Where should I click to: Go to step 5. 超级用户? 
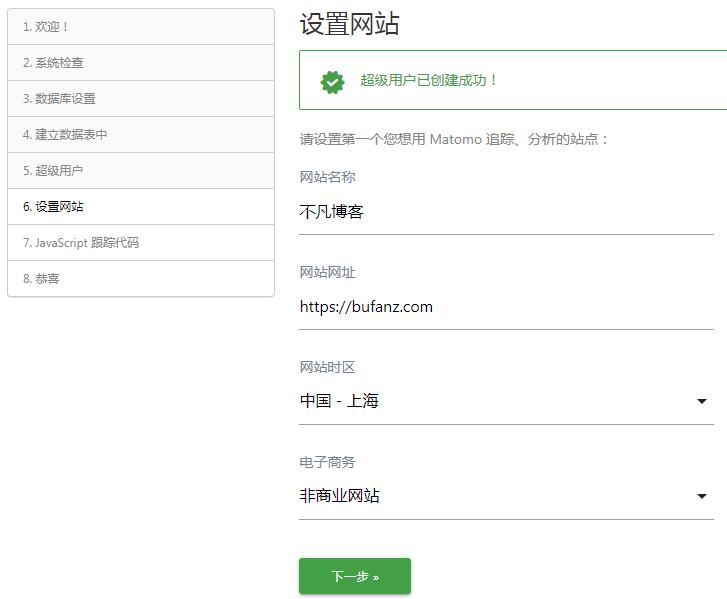(141, 171)
